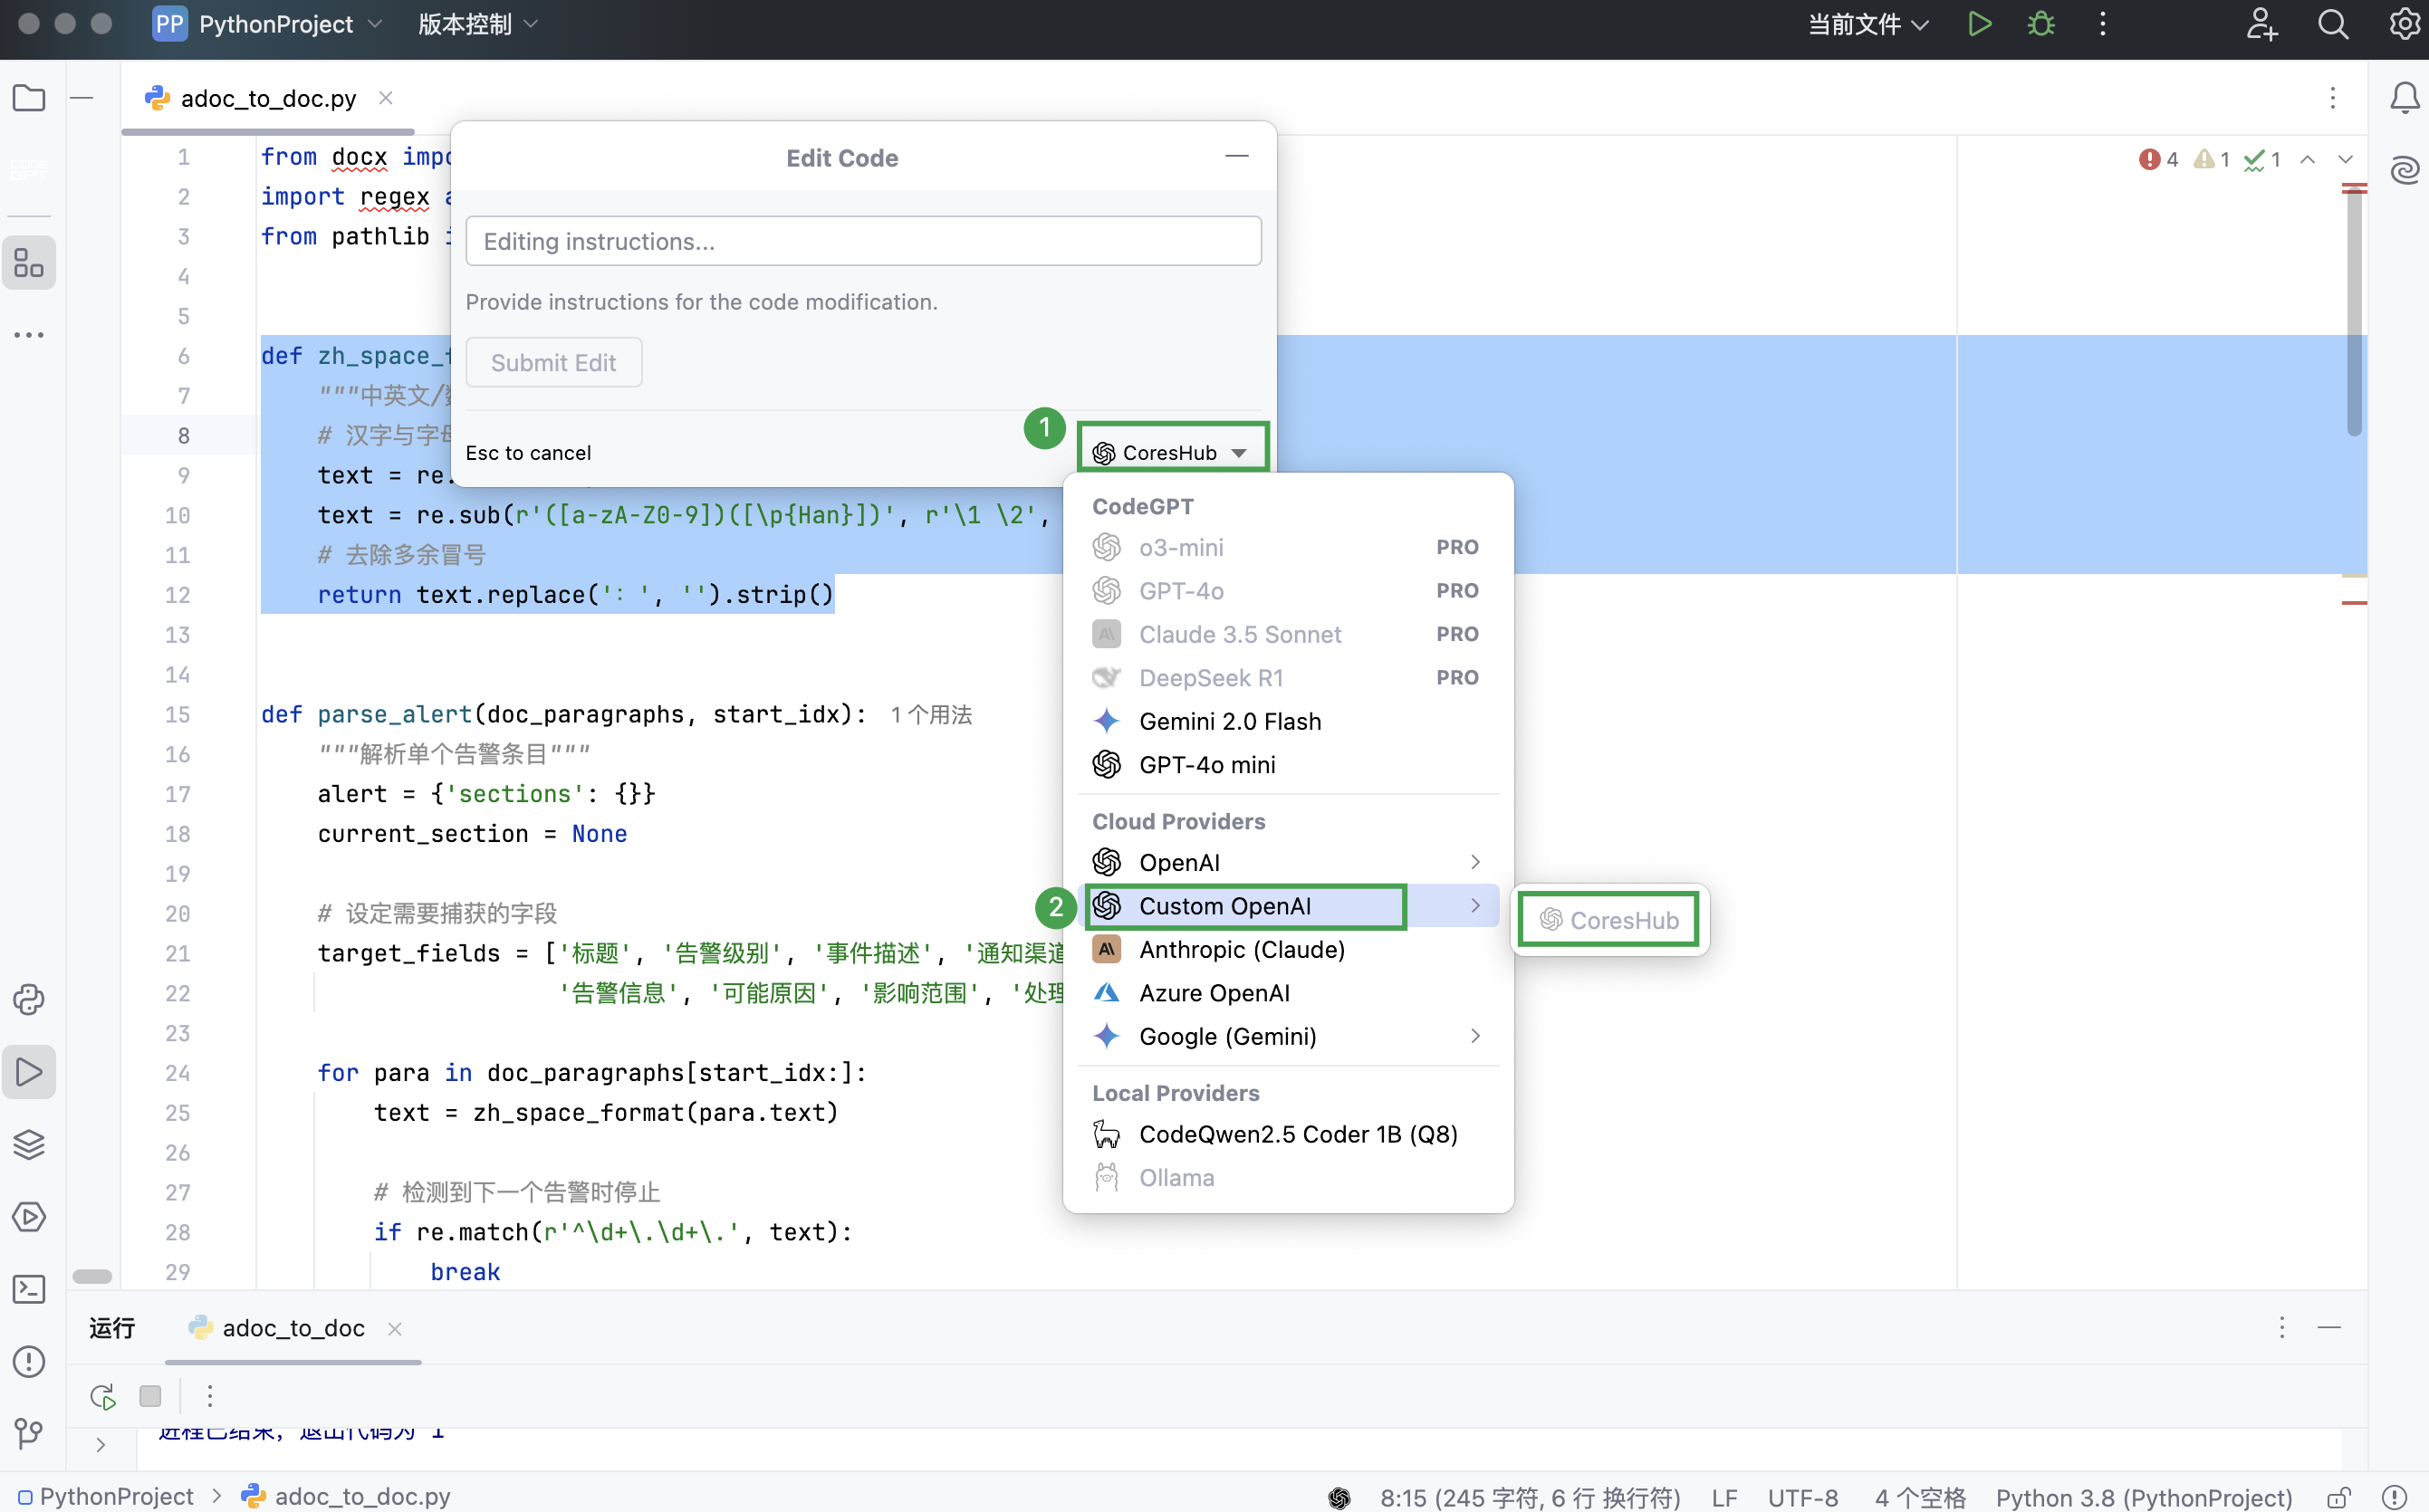Change LF line separator
Screen dimensions: 2429x1512
pyautogui.click(x=1724, y=1497)
